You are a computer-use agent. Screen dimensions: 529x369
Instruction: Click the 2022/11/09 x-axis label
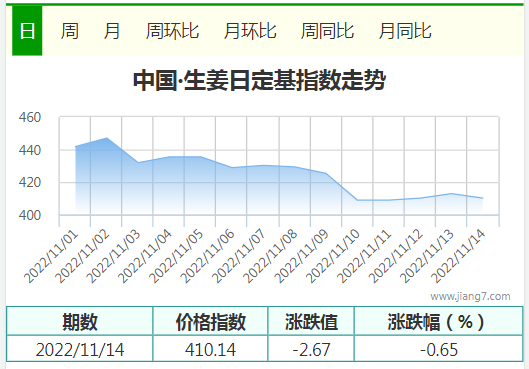(x=302, y=257)
